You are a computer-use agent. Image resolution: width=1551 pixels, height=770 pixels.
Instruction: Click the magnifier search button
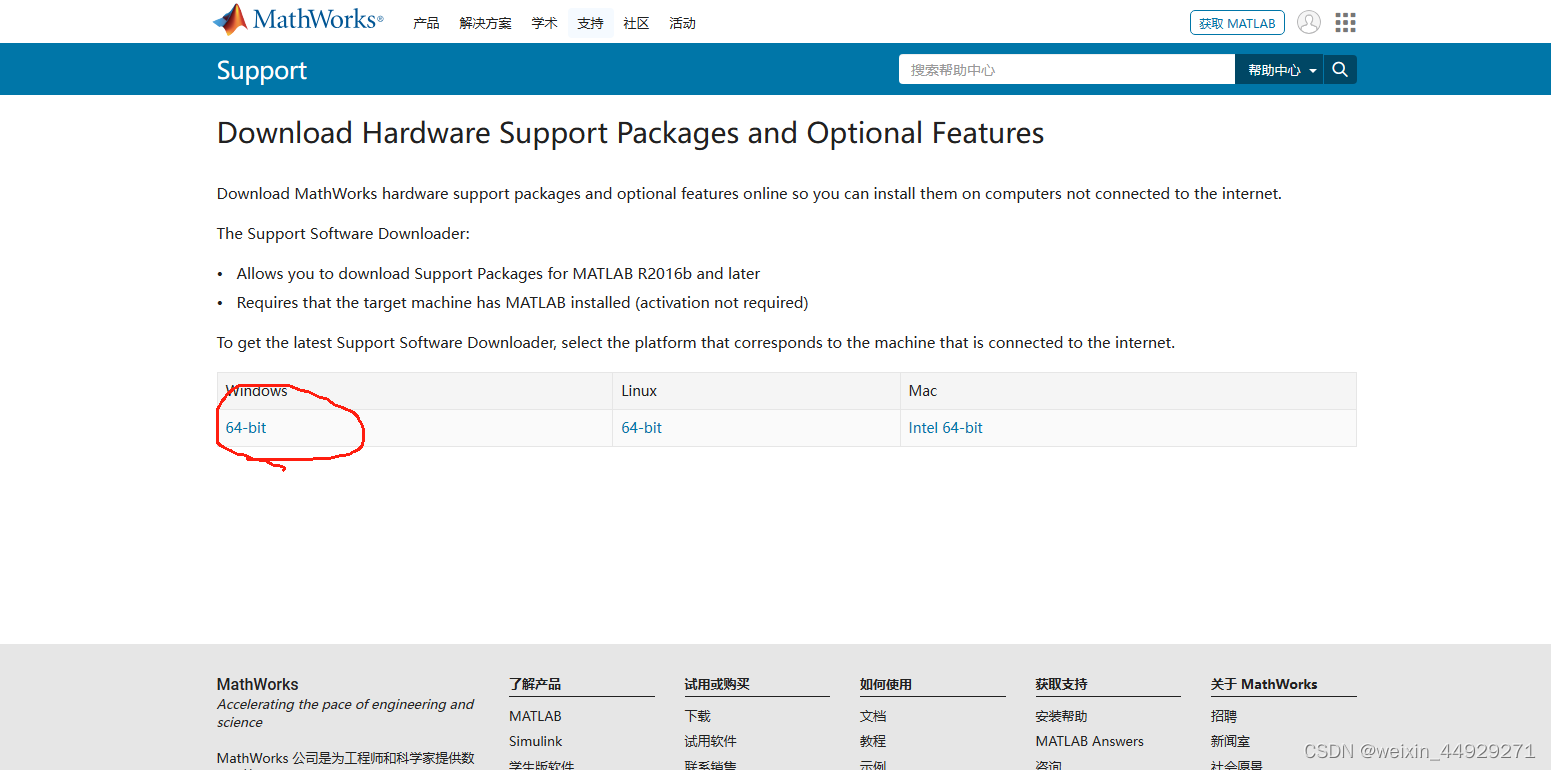click(x=1340, y=69)
